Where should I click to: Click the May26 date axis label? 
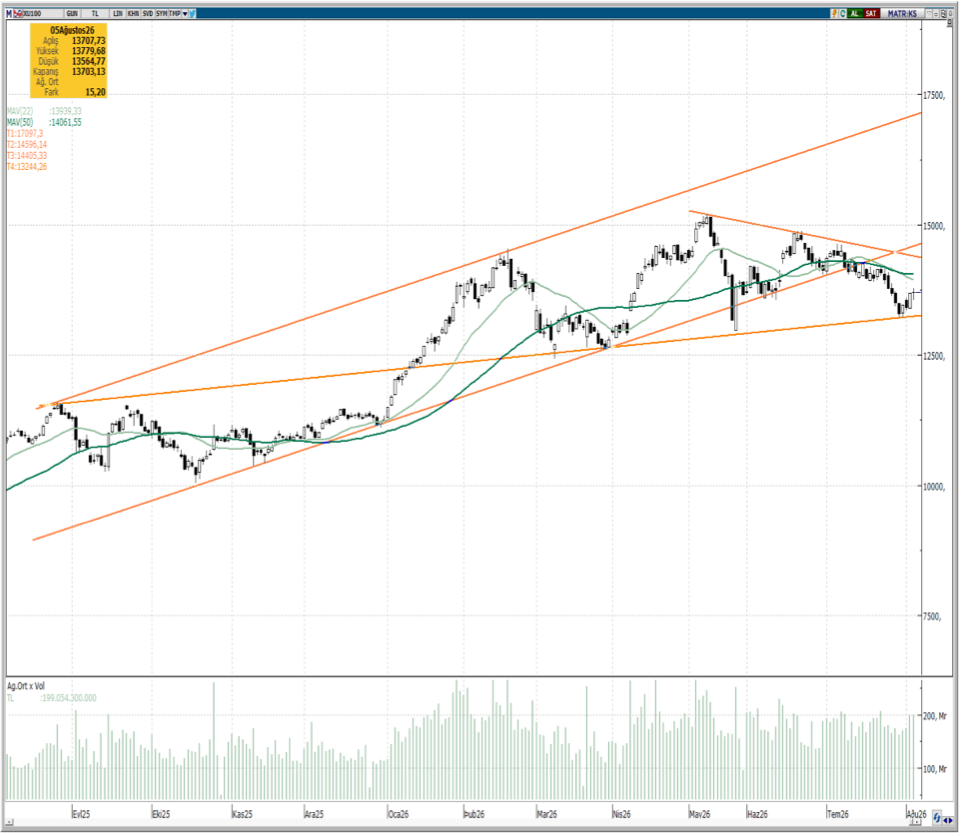(699, 814)
